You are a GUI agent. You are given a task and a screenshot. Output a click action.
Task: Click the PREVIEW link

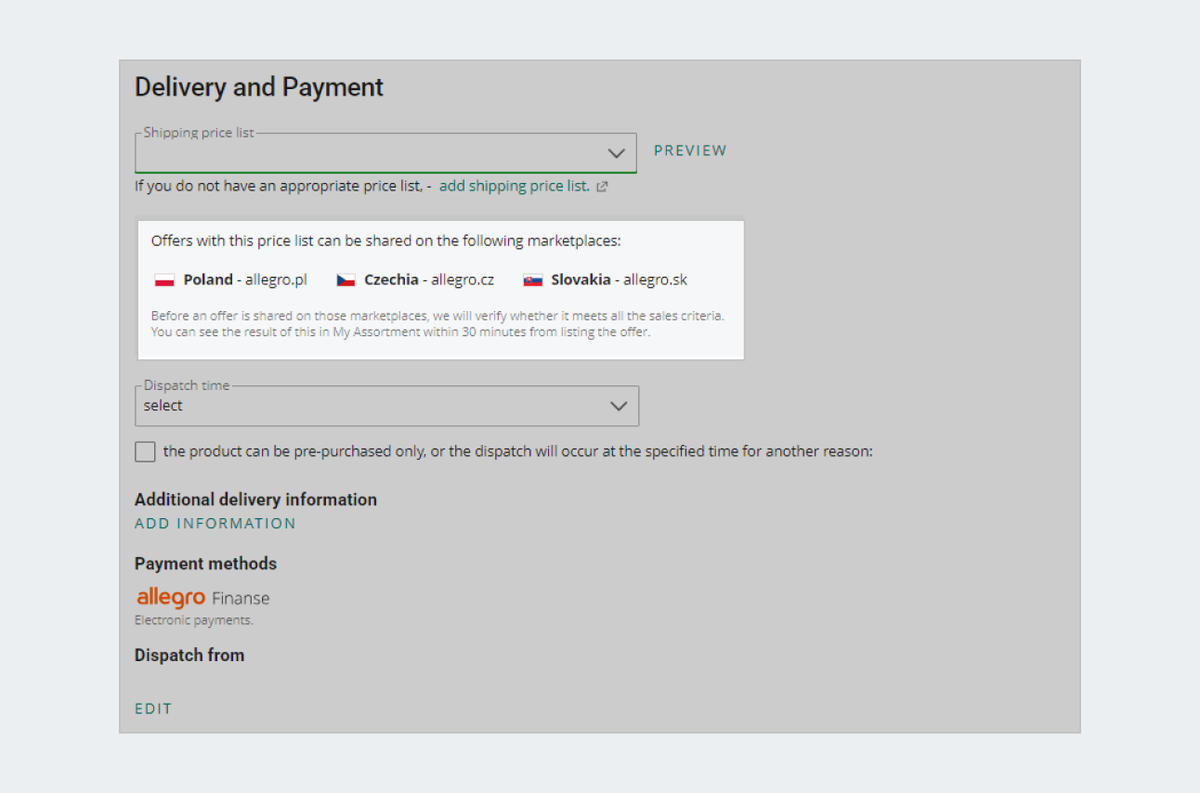(x=690, y=151)
